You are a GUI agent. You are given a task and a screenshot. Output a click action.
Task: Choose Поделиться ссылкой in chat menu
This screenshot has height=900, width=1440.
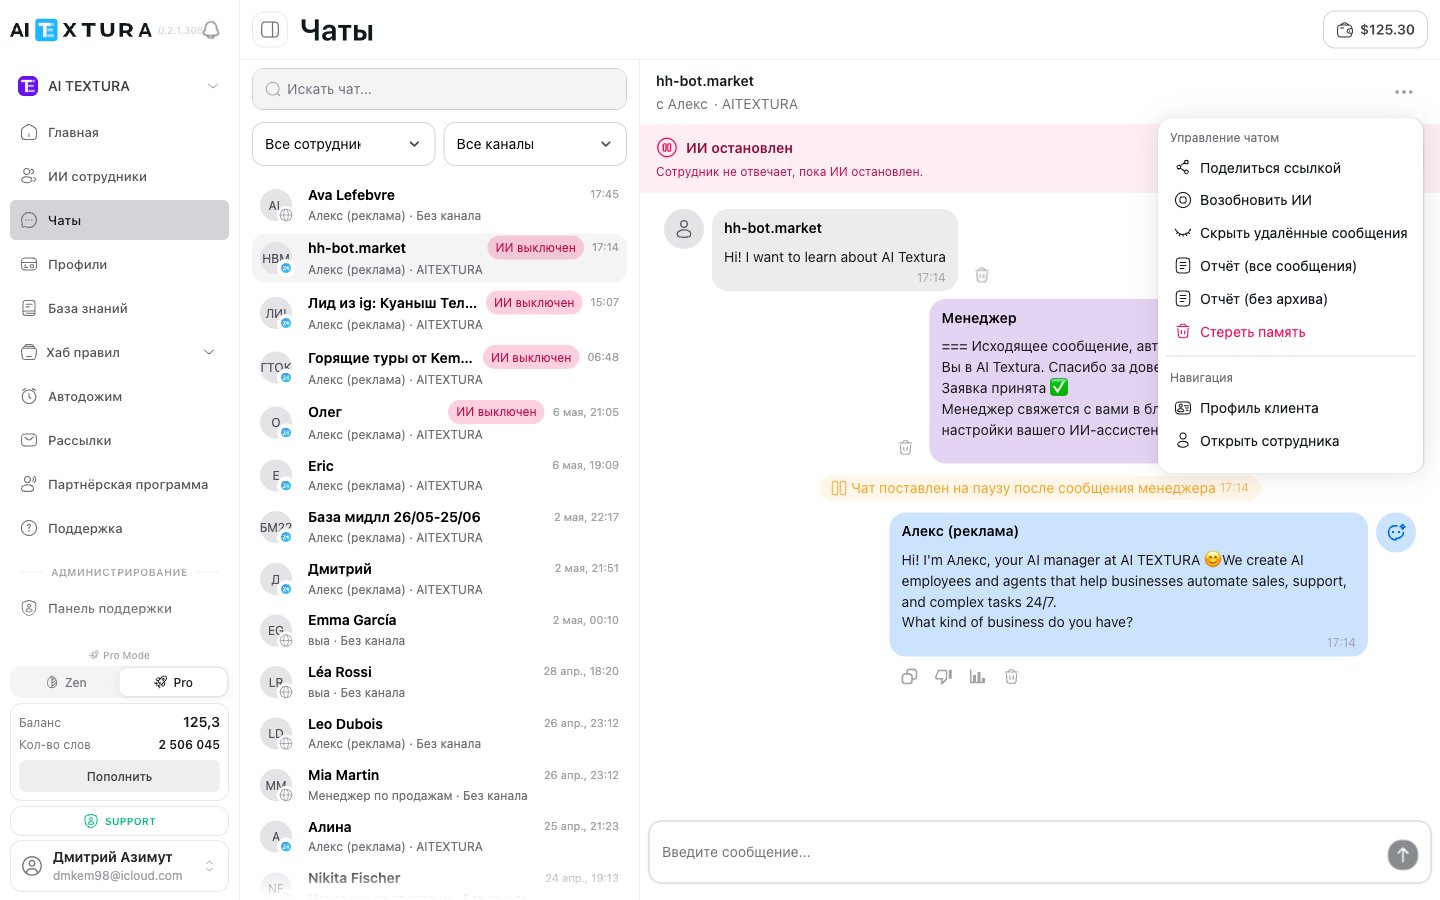pos(1290,168)
